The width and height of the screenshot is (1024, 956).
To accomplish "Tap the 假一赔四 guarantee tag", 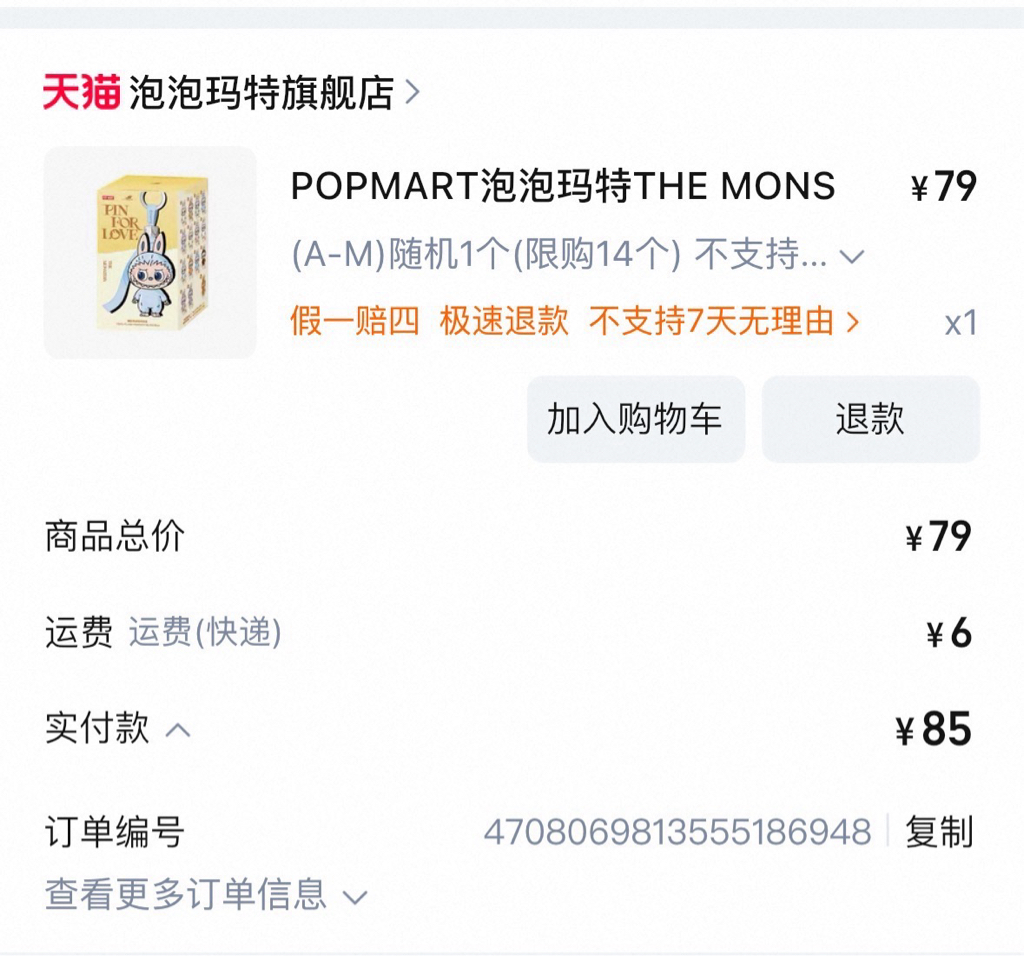I will coord(355,321).
